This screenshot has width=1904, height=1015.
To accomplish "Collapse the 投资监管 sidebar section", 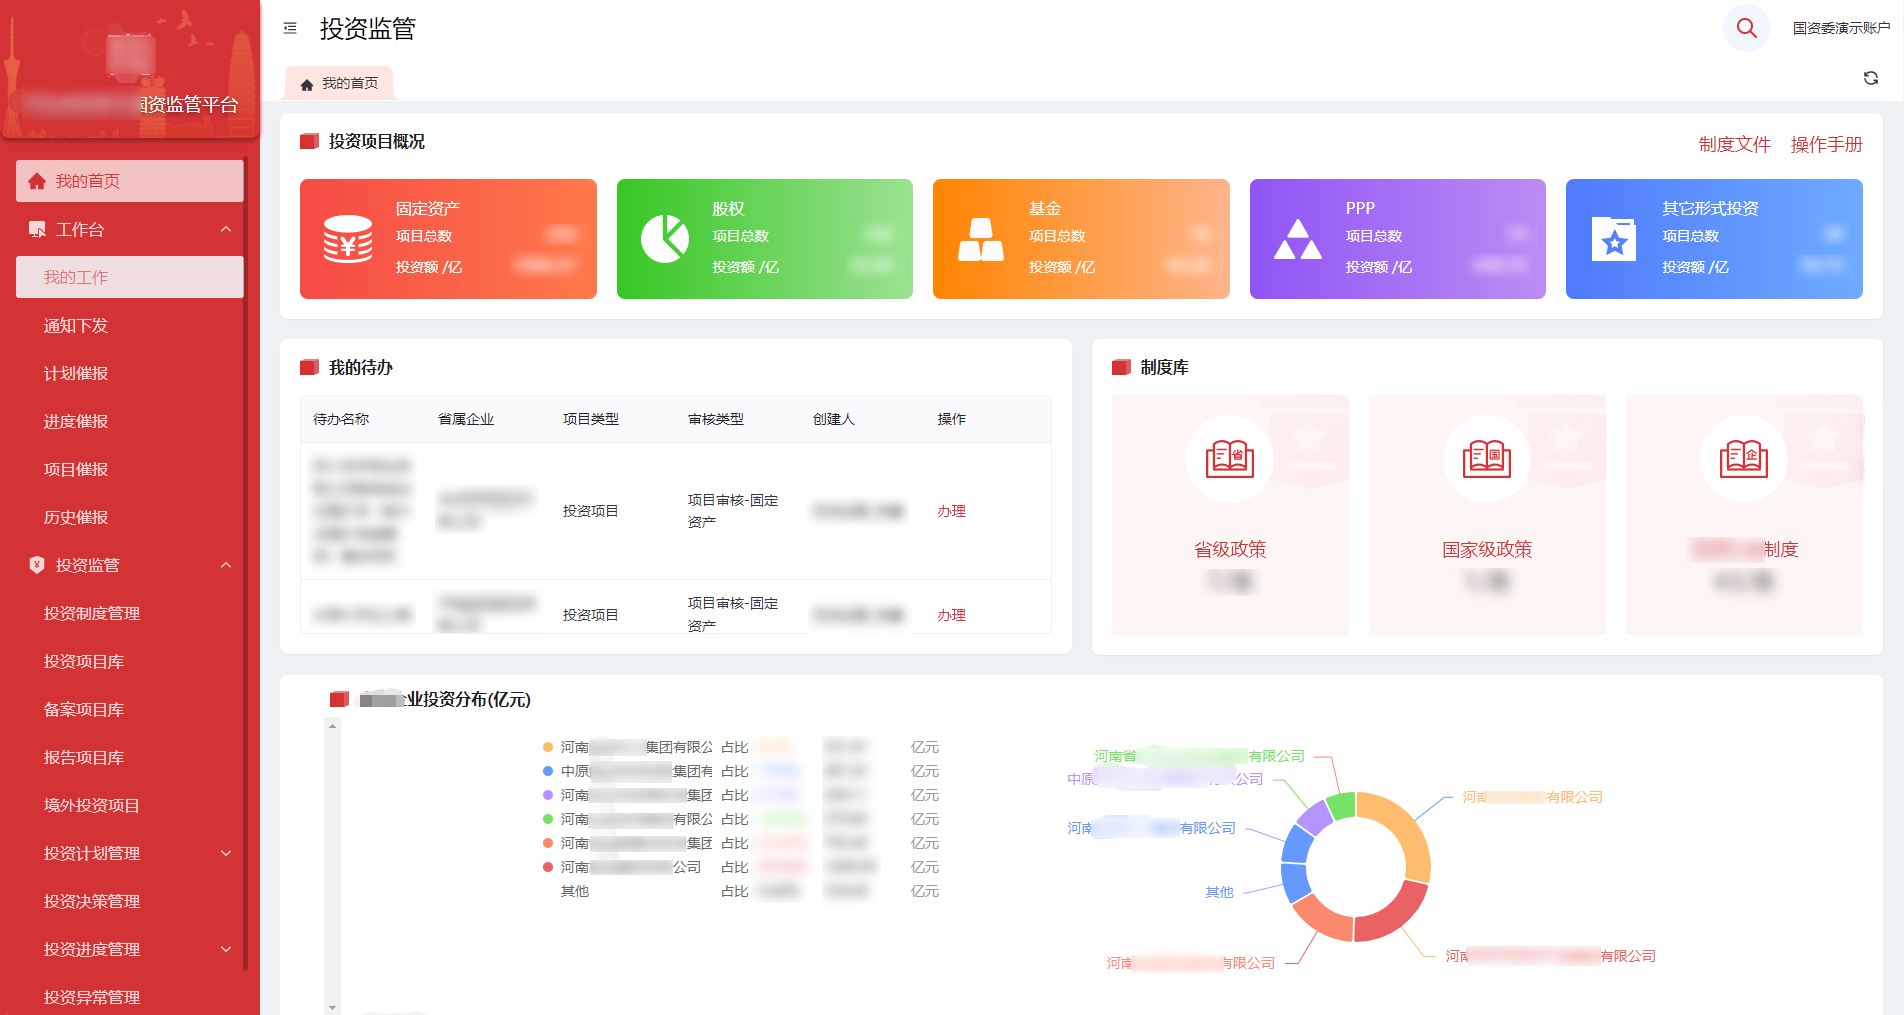I will (226, 565).
